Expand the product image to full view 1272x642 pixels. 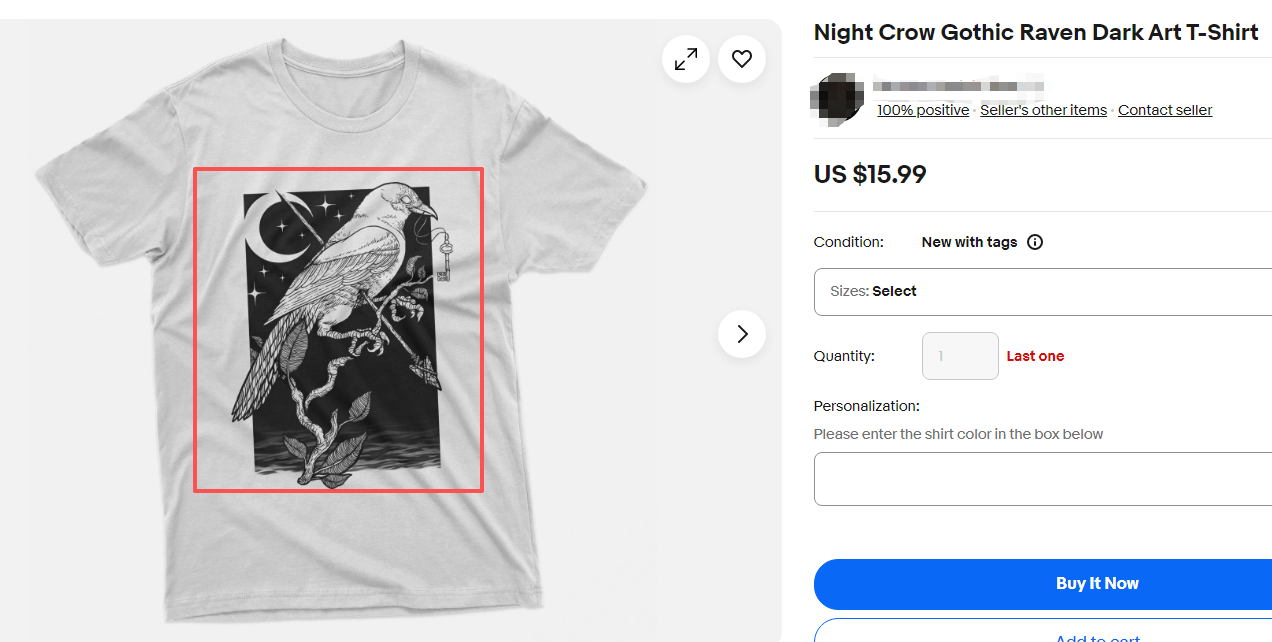click(x=686, y=59)
